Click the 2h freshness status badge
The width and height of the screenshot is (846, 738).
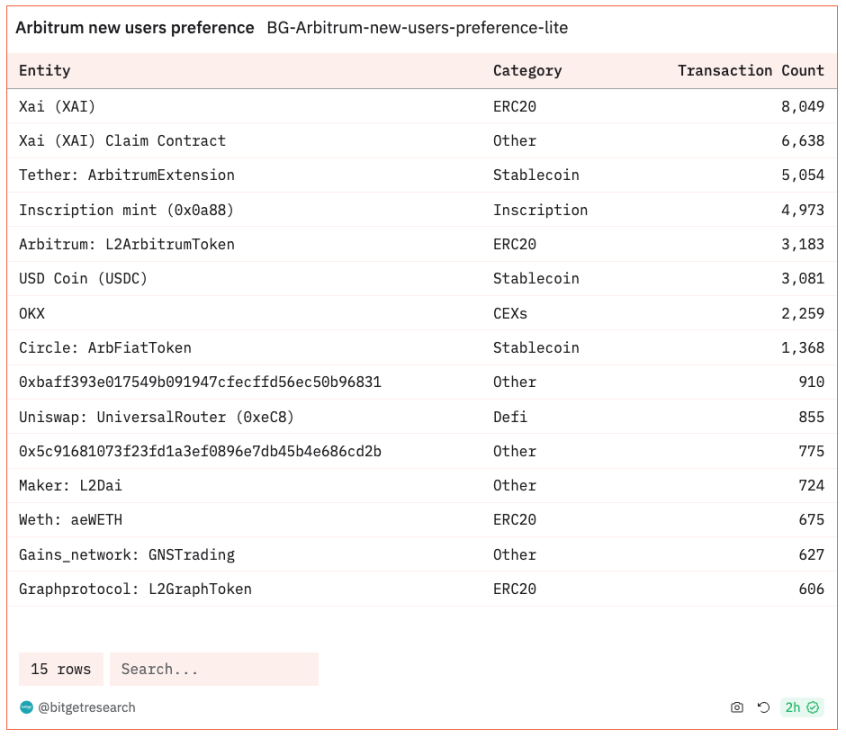(801, 708)
